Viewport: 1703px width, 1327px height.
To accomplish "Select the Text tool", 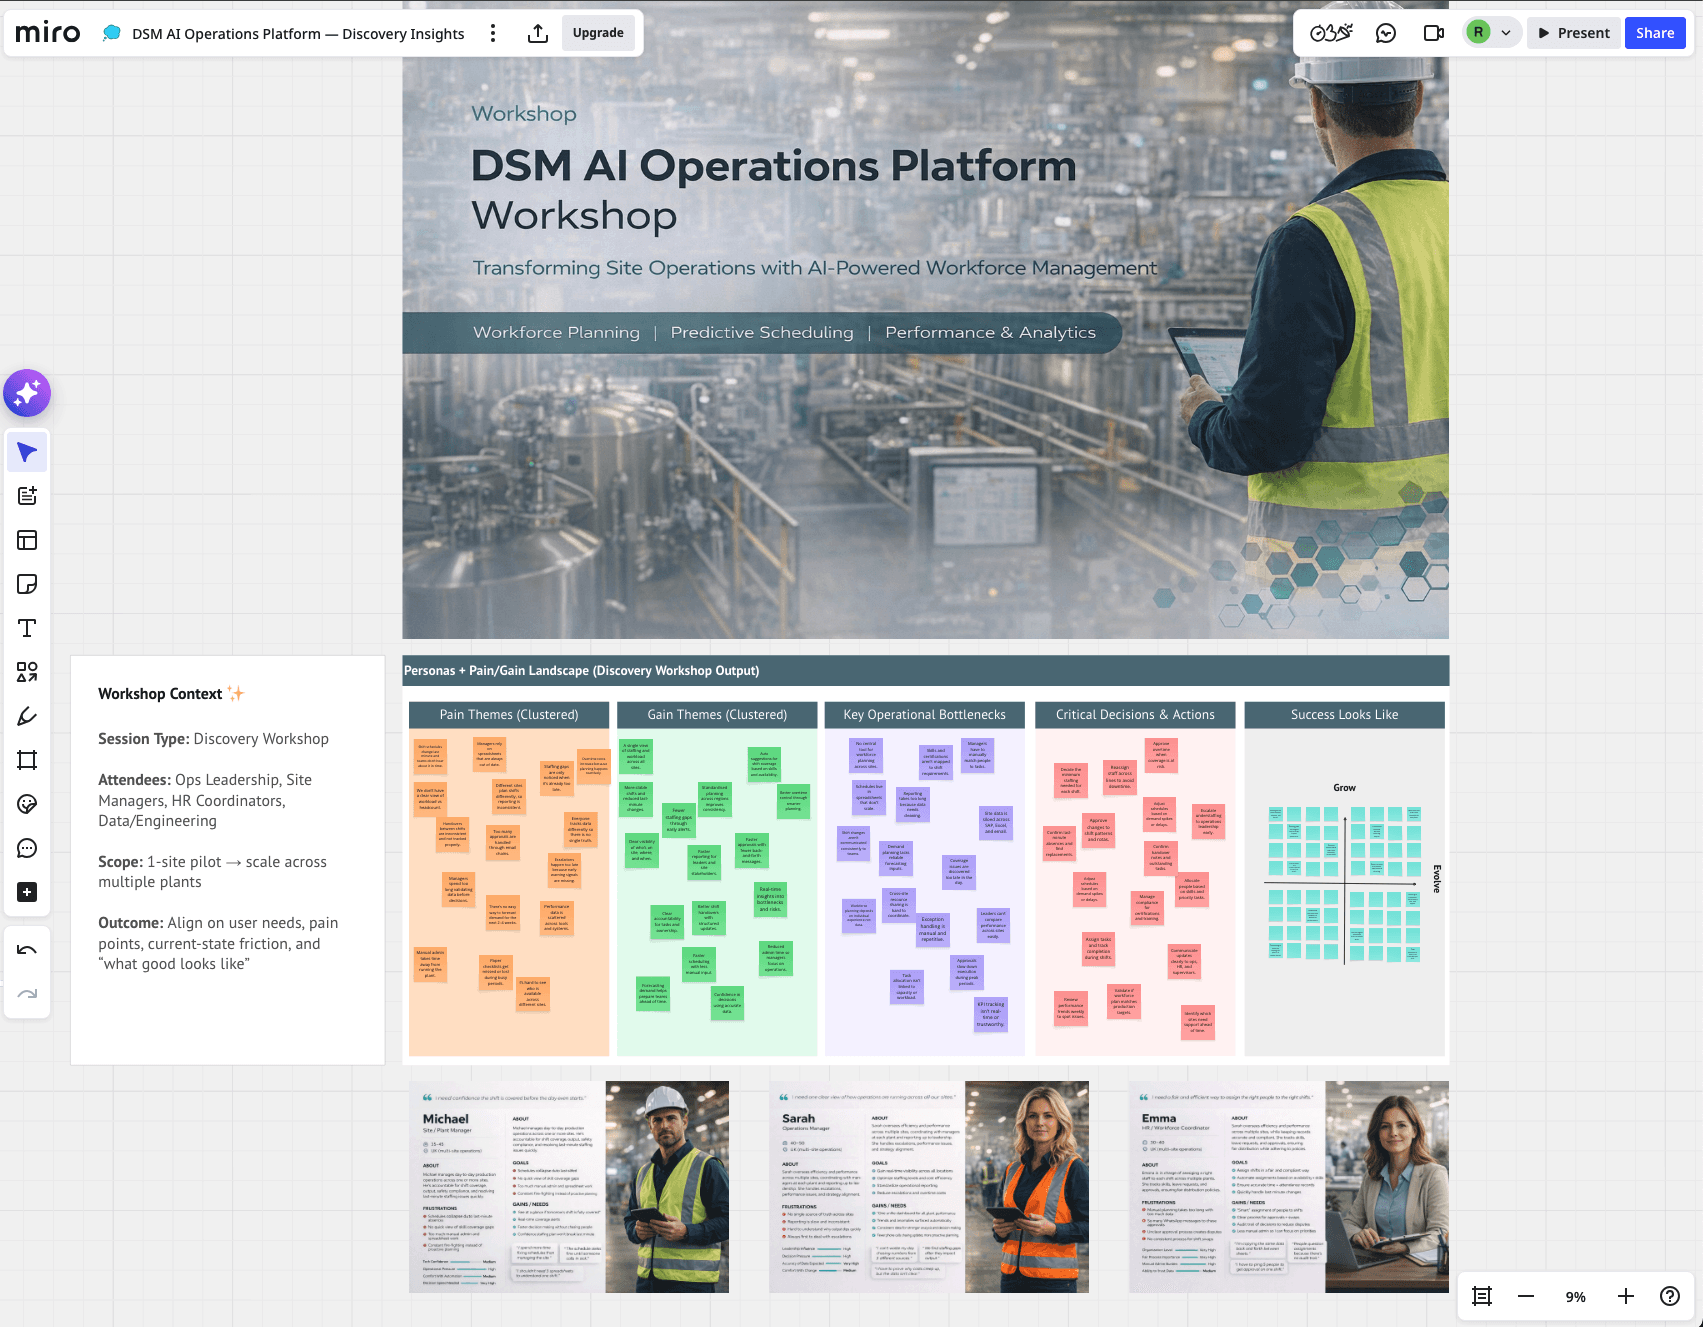I will (27, 628).
